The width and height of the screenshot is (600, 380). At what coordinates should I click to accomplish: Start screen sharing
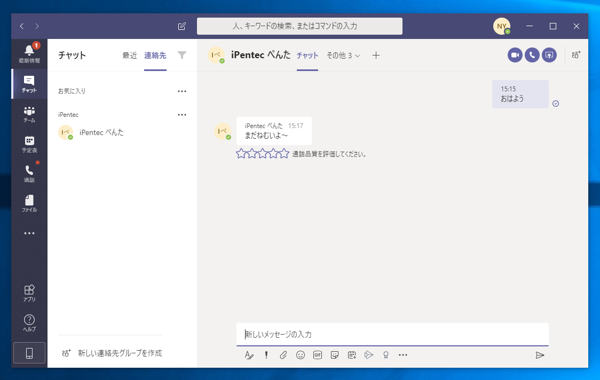click(549, 55)
